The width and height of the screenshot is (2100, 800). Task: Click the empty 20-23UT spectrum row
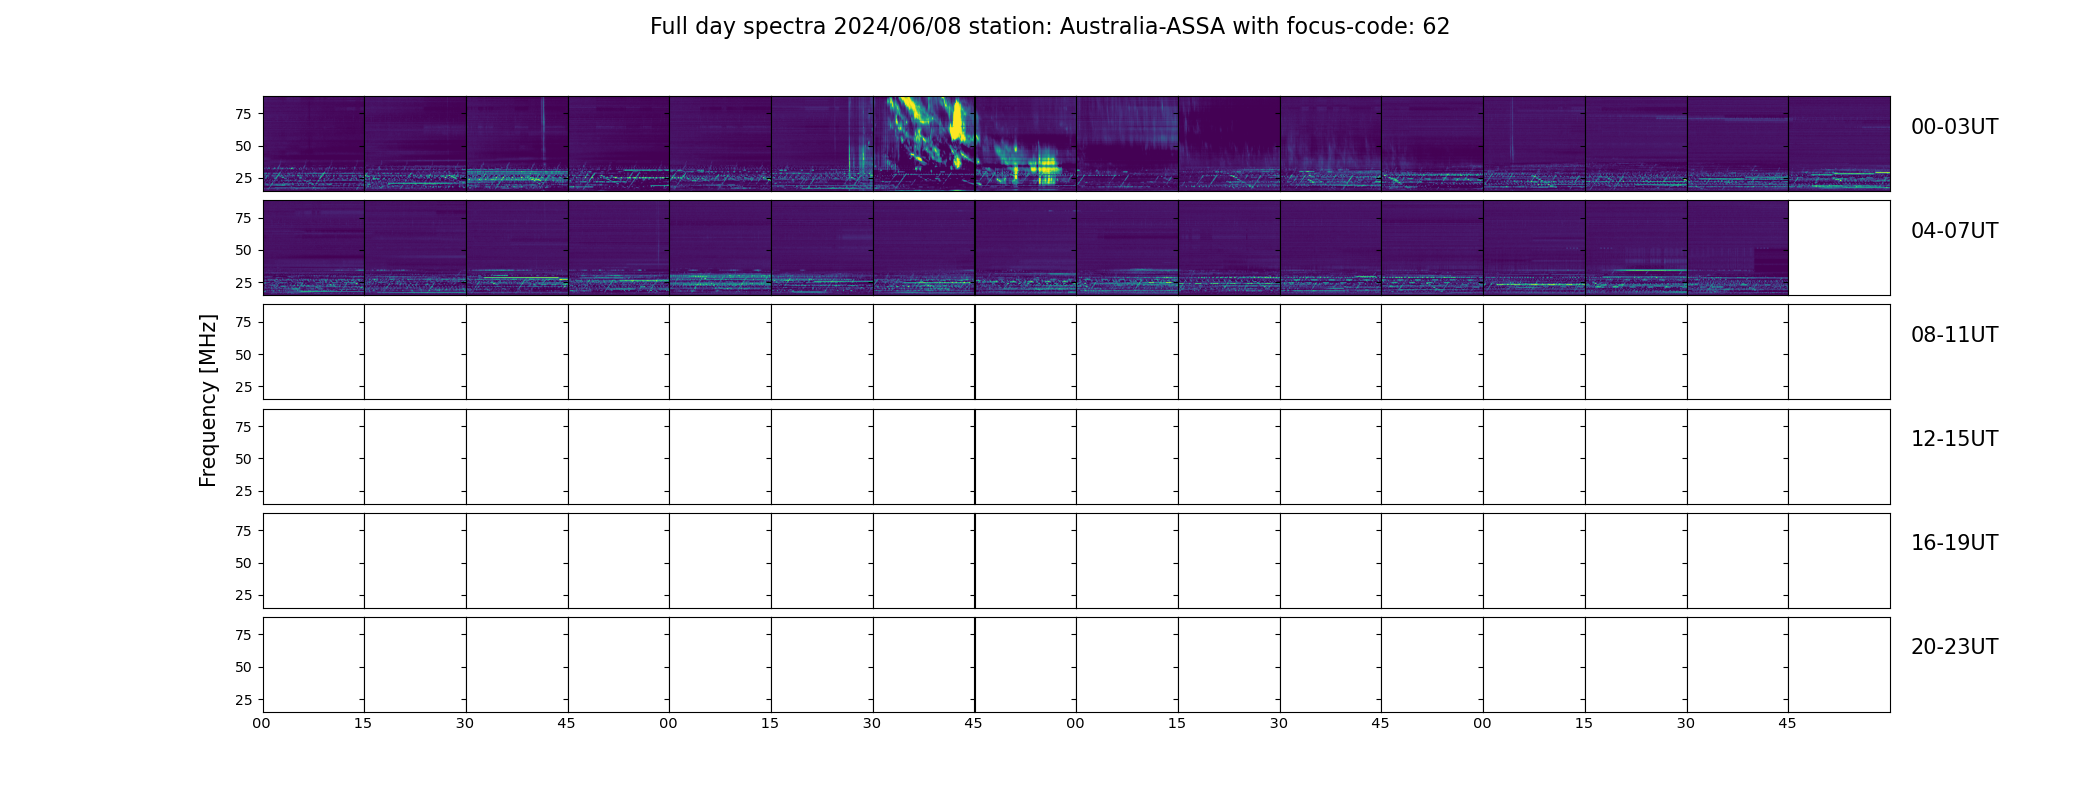click(1076, 665)
